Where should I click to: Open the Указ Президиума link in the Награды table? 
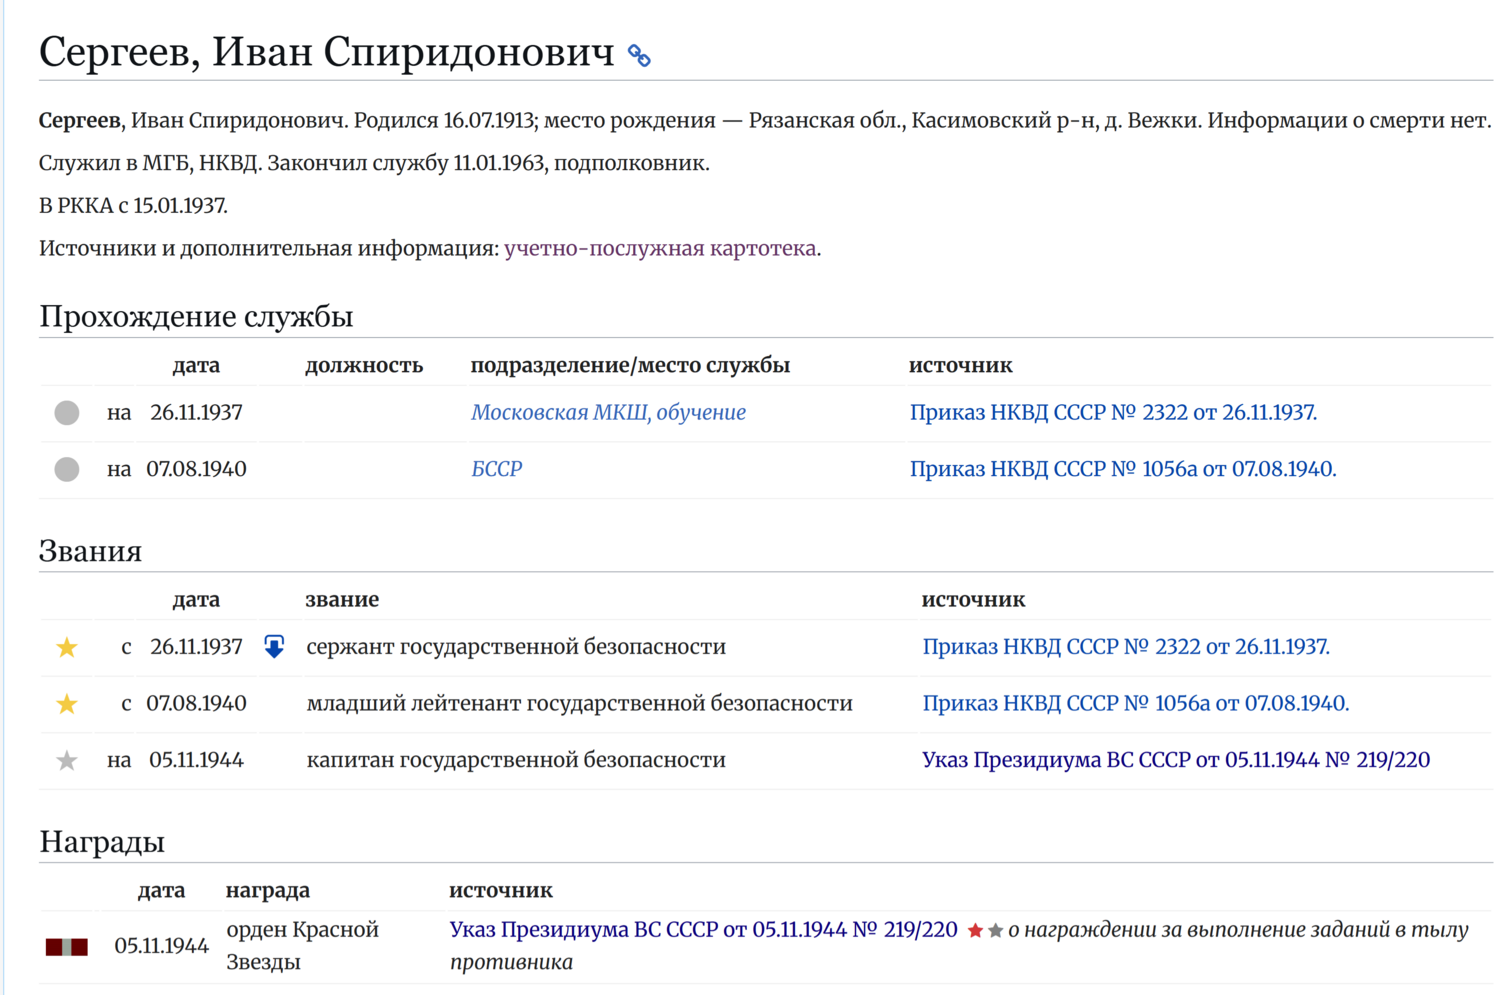pyautogui.click(x=703, y=930)
